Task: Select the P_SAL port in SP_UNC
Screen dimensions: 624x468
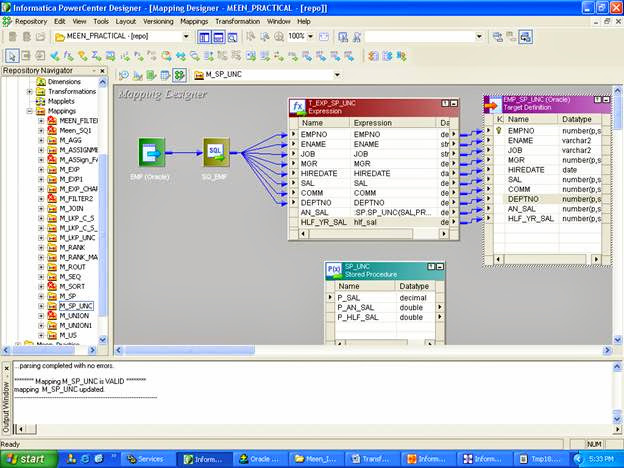Action: pyautogui.click(x=385, y=298)
